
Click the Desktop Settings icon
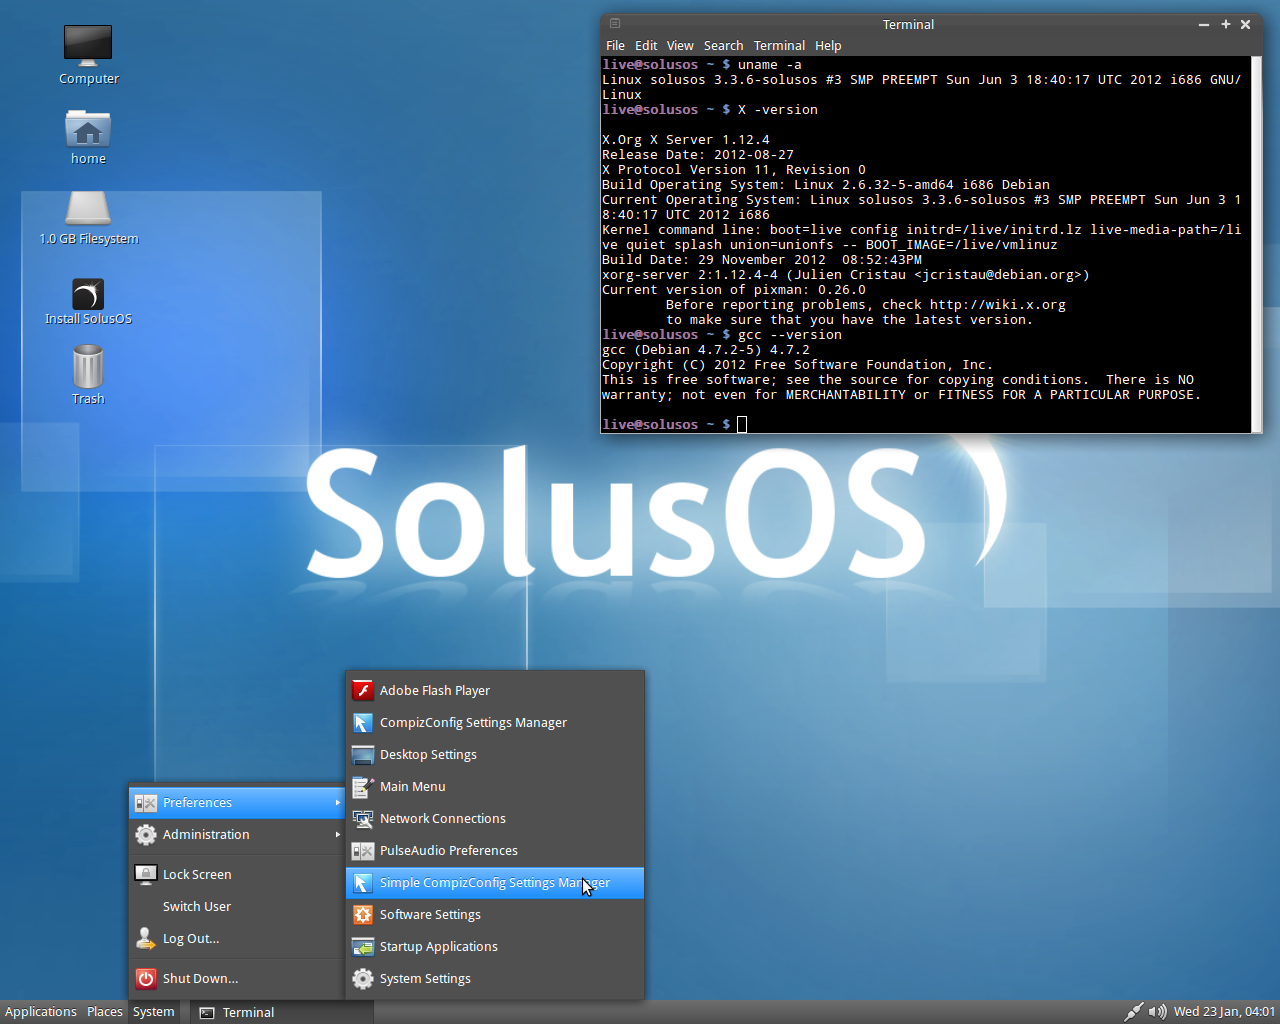[363, 754]
